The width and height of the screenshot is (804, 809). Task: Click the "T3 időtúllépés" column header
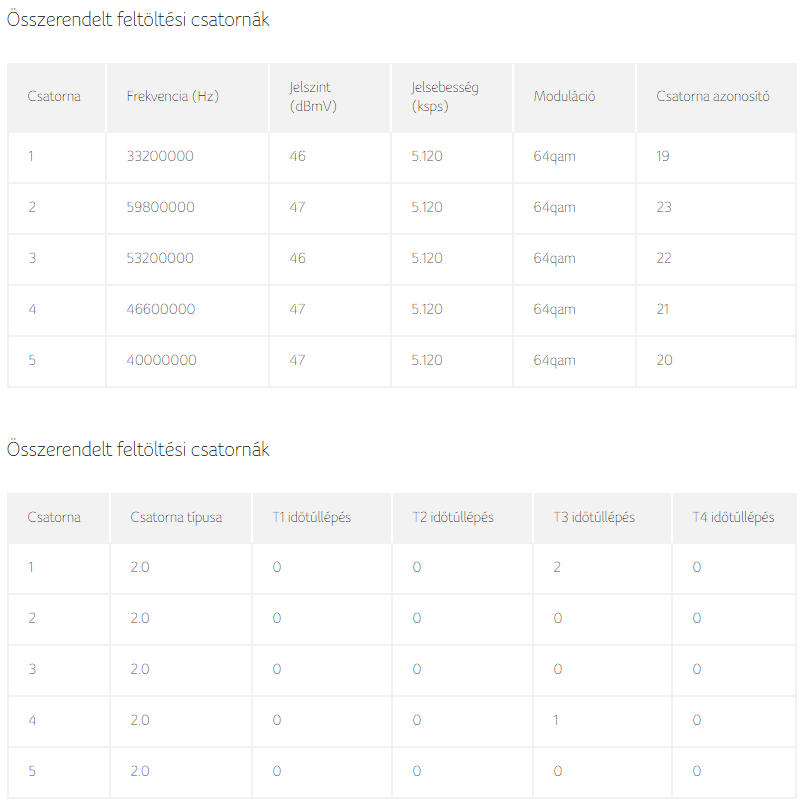pyautogui.click(x=594, y=517)
